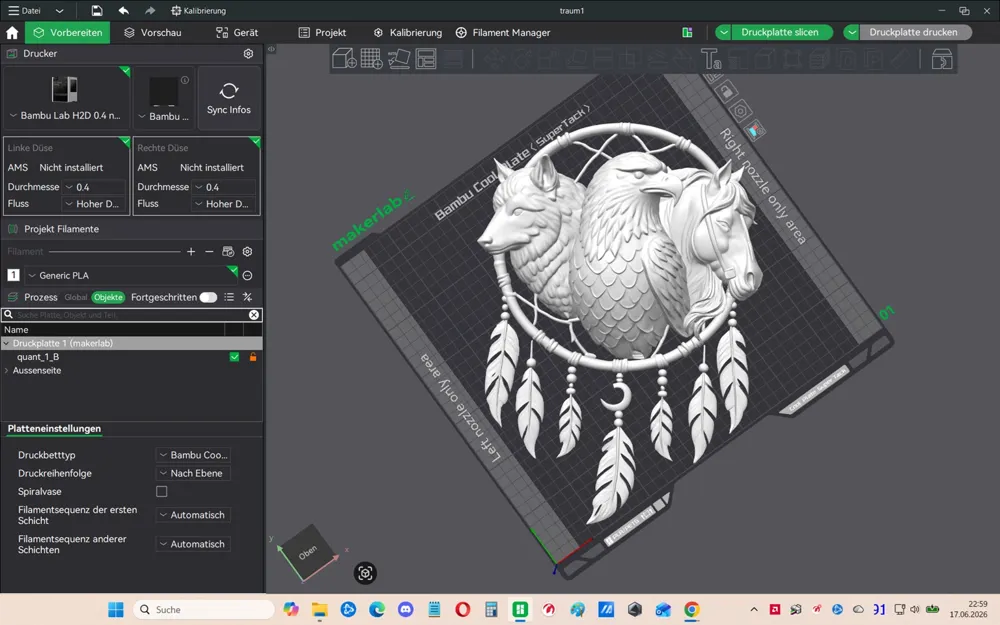Arrange all objects with layout icon
Viewport: 1000px width, 625px height.
click(x=425, y=59)
